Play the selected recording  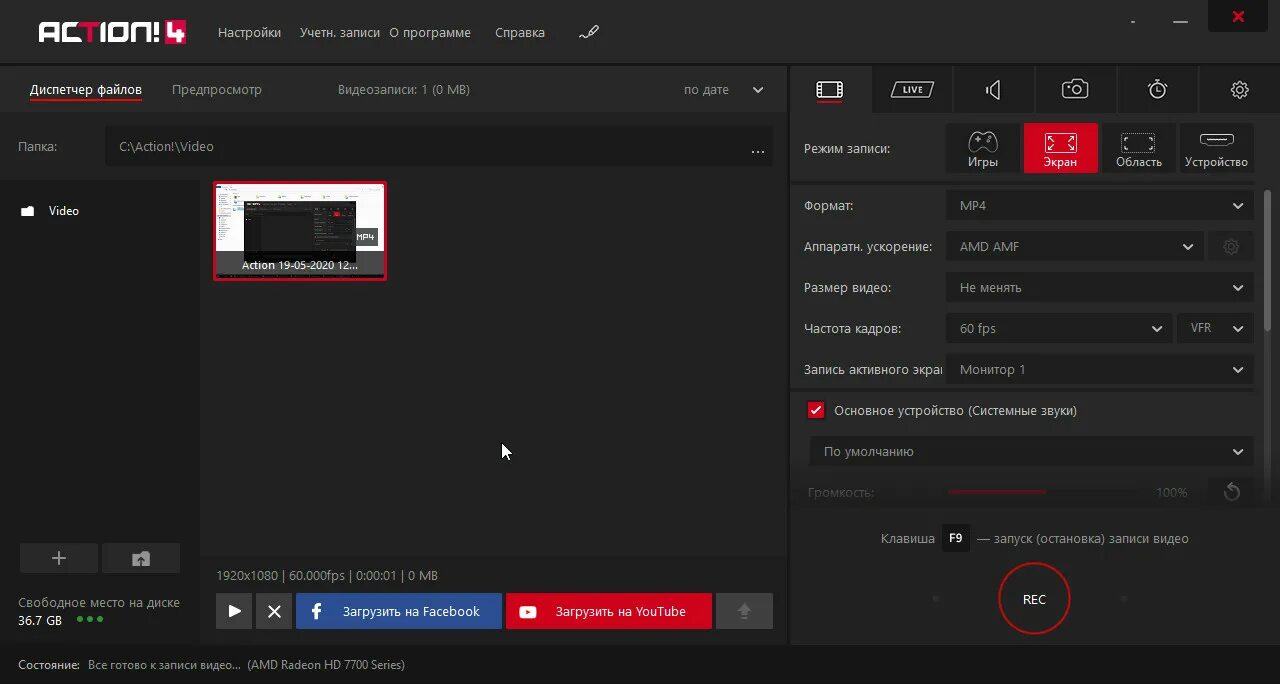[234, 611]
